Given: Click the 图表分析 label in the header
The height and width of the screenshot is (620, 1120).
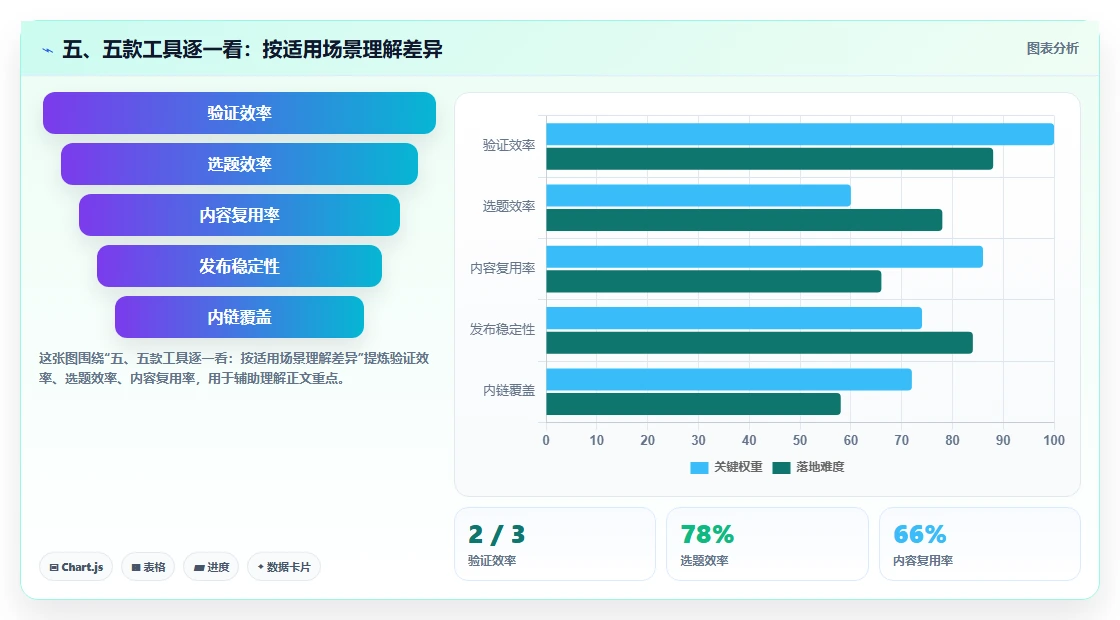Looking at the screenshot, I should pyautogui.click(x=1052, y=49).
